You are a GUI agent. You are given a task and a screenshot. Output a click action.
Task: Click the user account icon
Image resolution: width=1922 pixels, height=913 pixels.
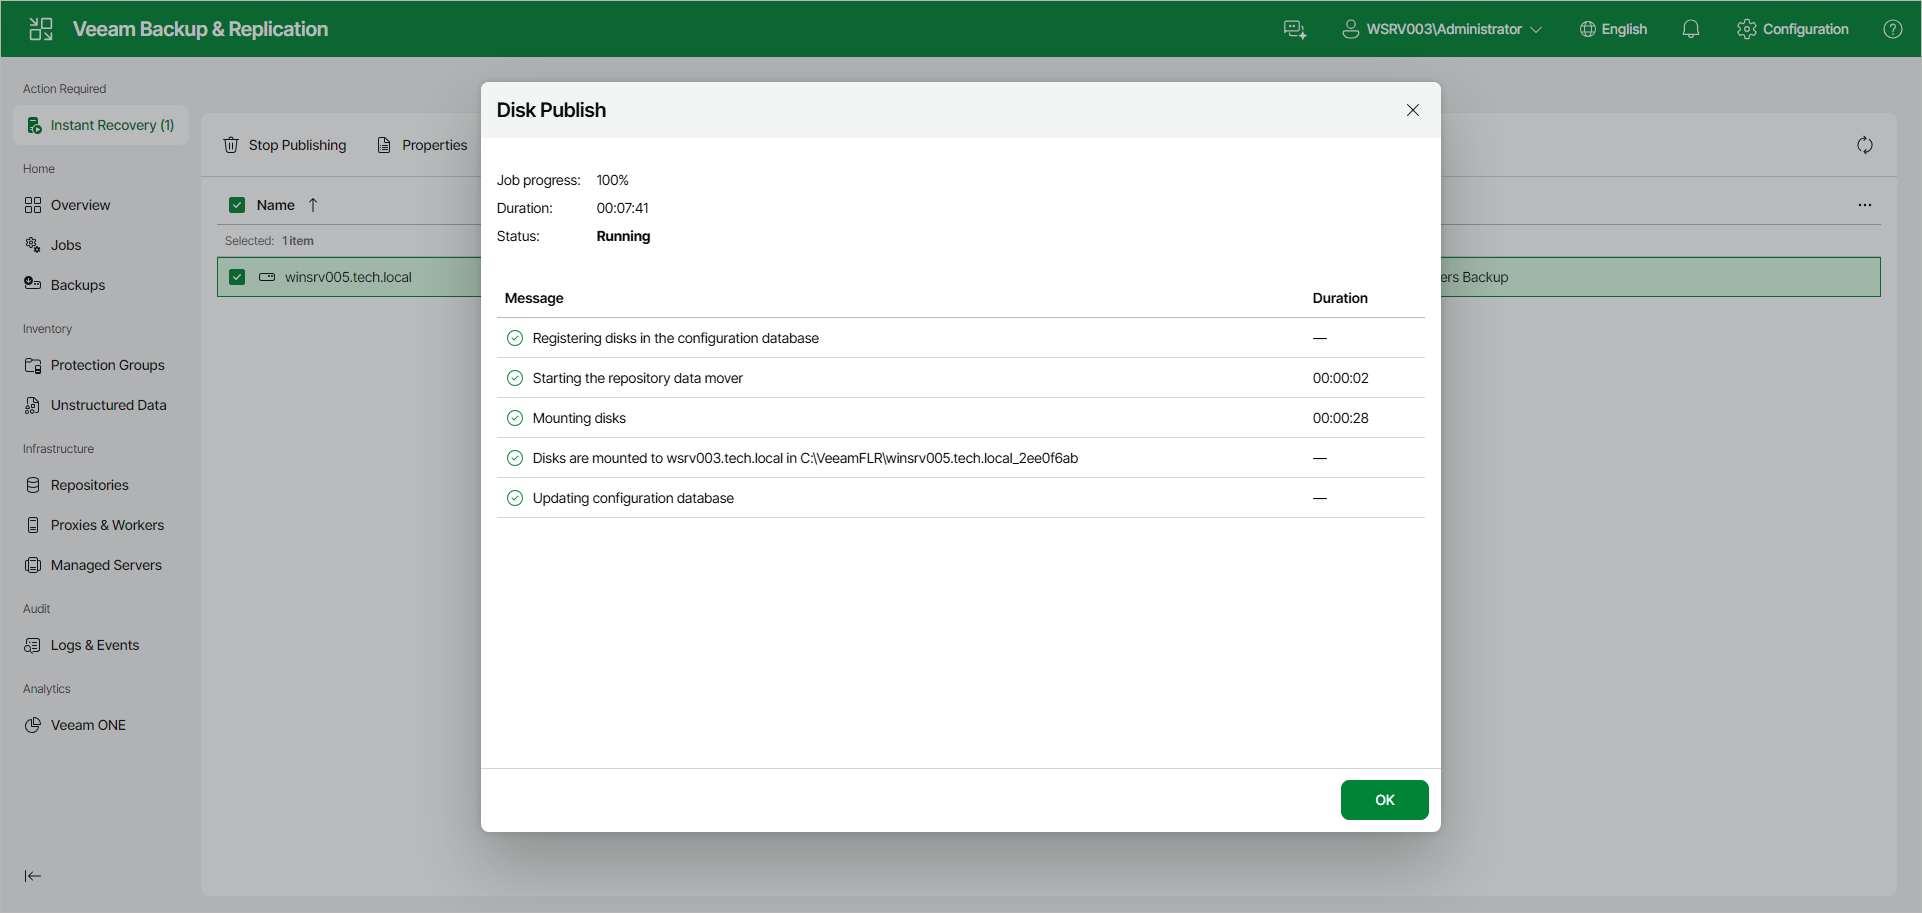1351,29
